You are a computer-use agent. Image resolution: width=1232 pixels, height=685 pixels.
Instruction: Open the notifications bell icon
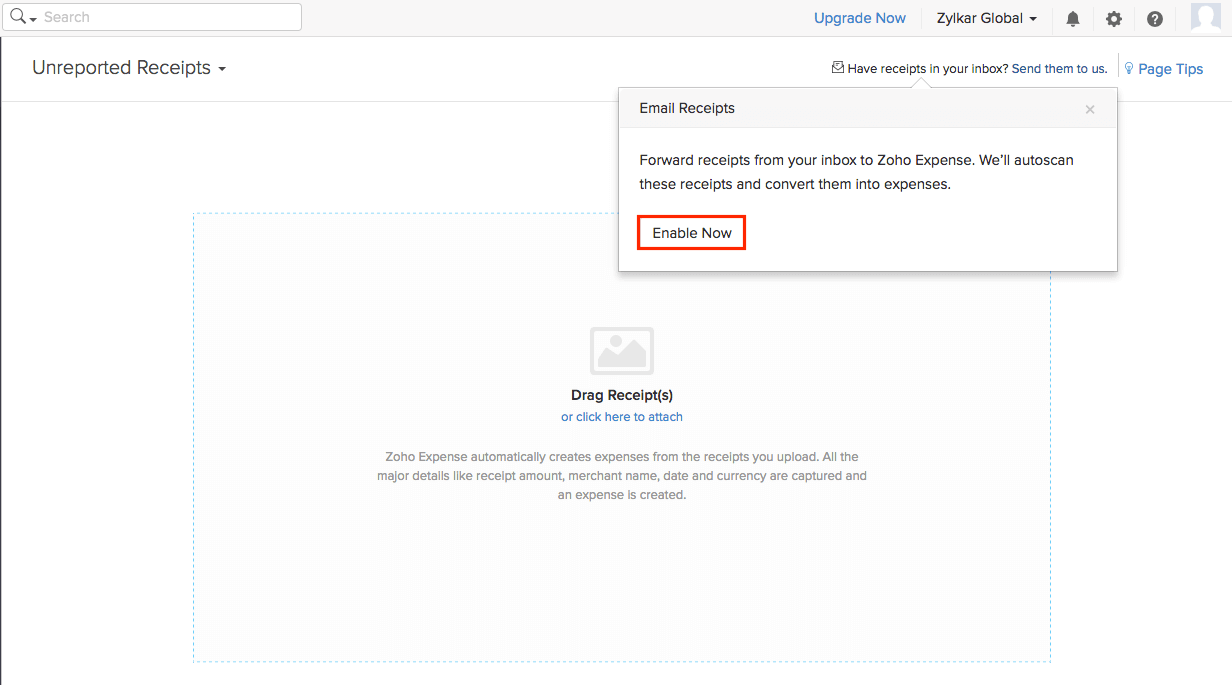click(1073, 19)
